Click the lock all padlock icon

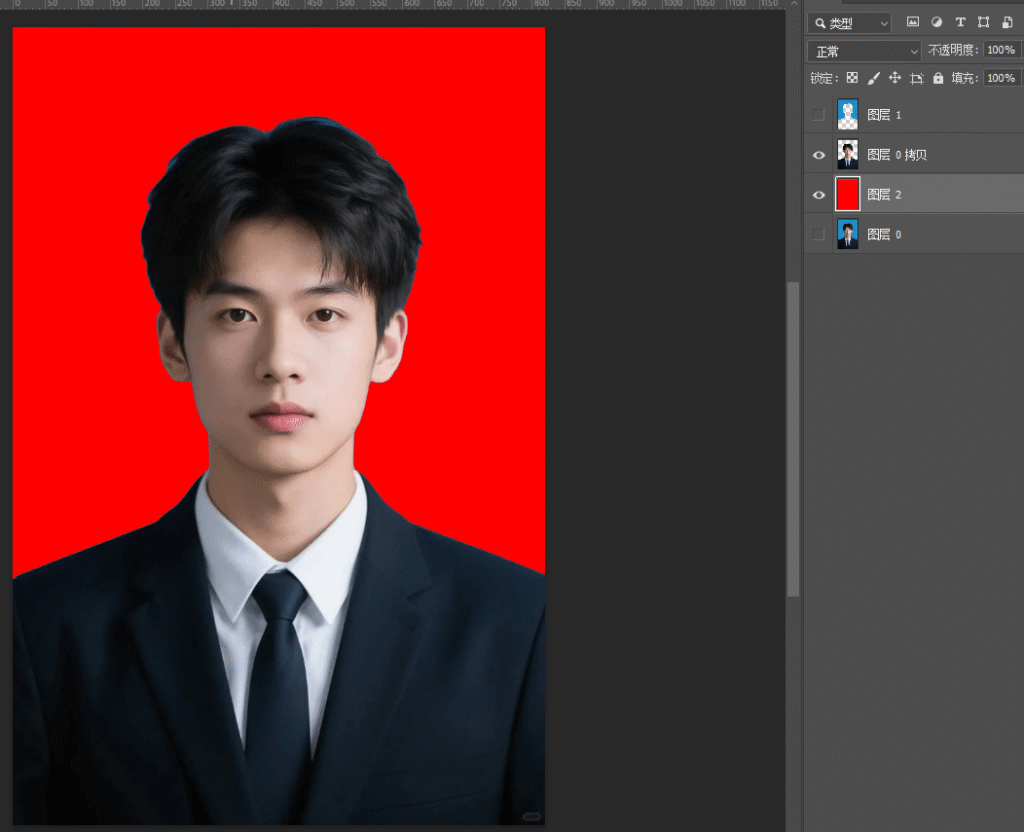(938, 78)
